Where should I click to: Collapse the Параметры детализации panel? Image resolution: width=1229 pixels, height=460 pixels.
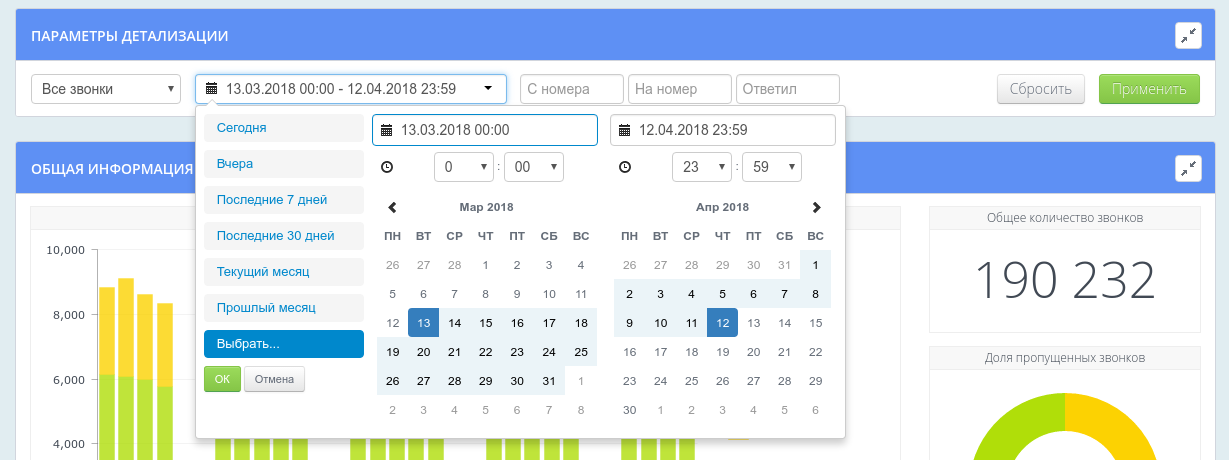(1187, 36)
